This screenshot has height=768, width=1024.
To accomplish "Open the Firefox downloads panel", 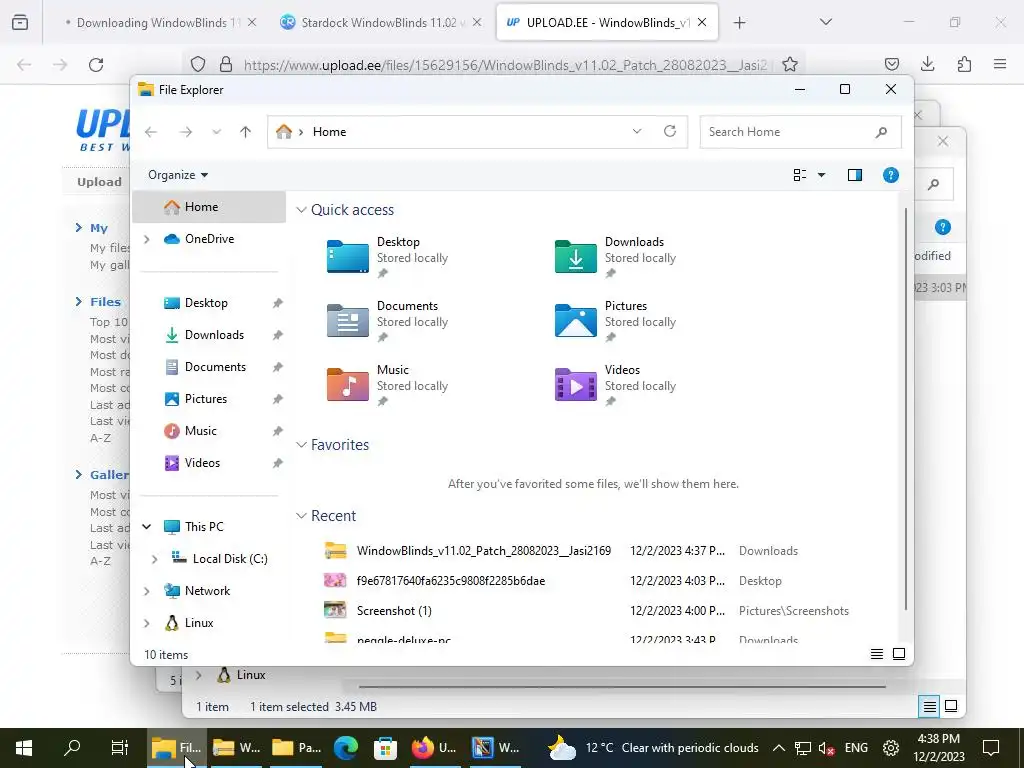I will point(928,64).
